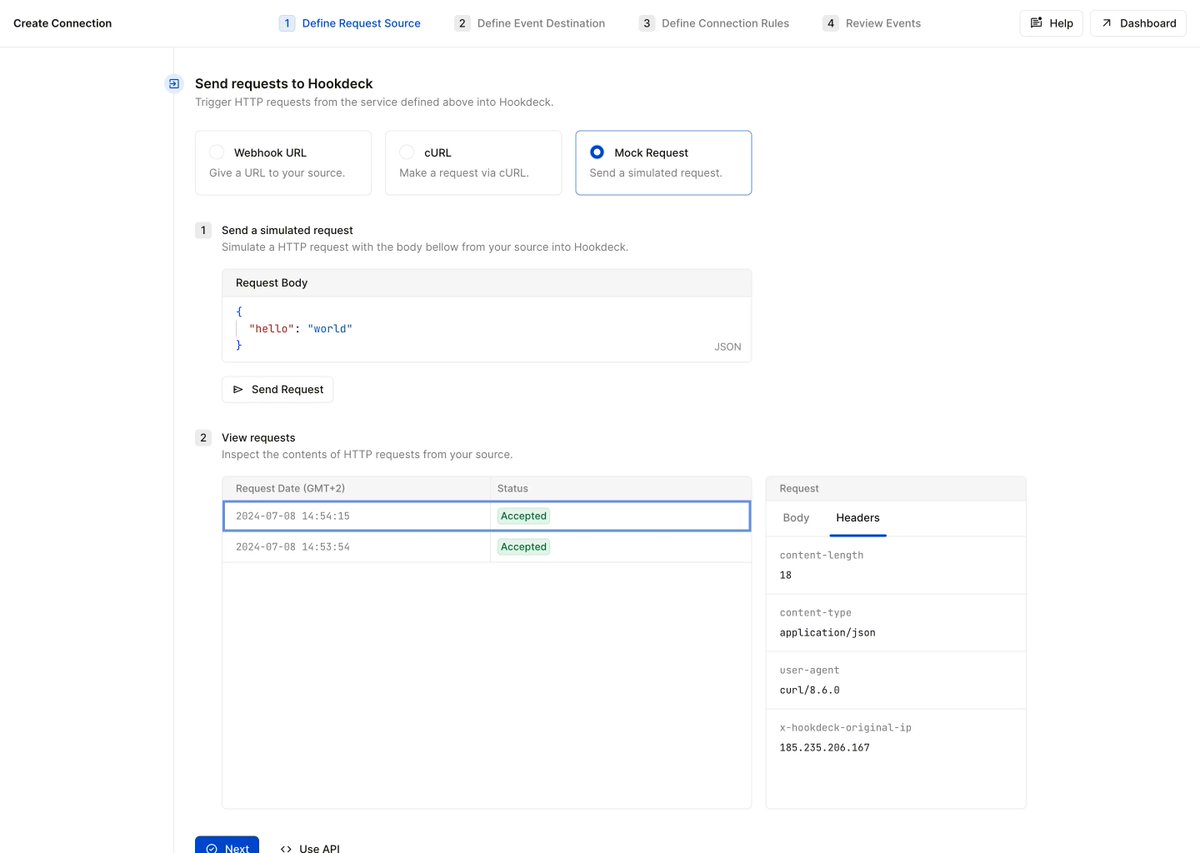
Task: Click the Use API link
Action: [309, 848]
